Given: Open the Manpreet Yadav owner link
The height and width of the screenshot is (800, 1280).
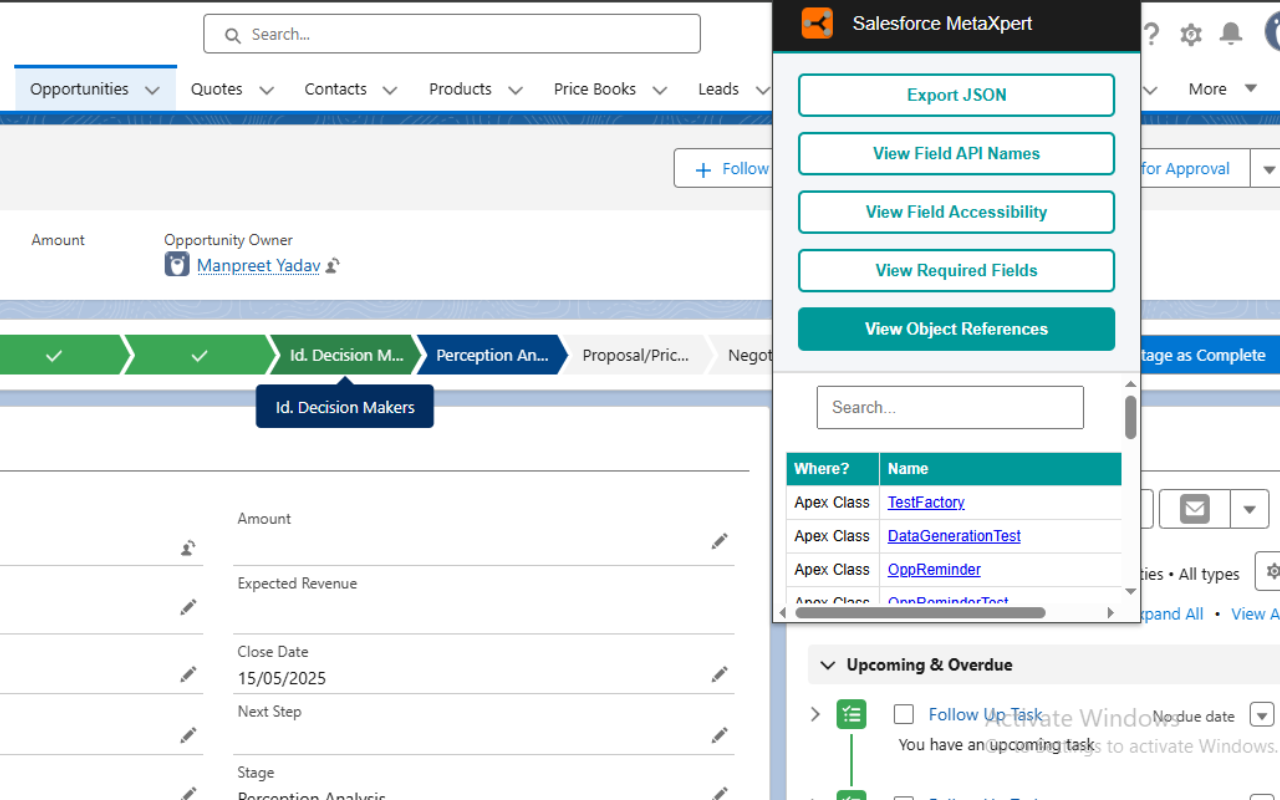Looking at the screenshot, I should click(258, 265).
